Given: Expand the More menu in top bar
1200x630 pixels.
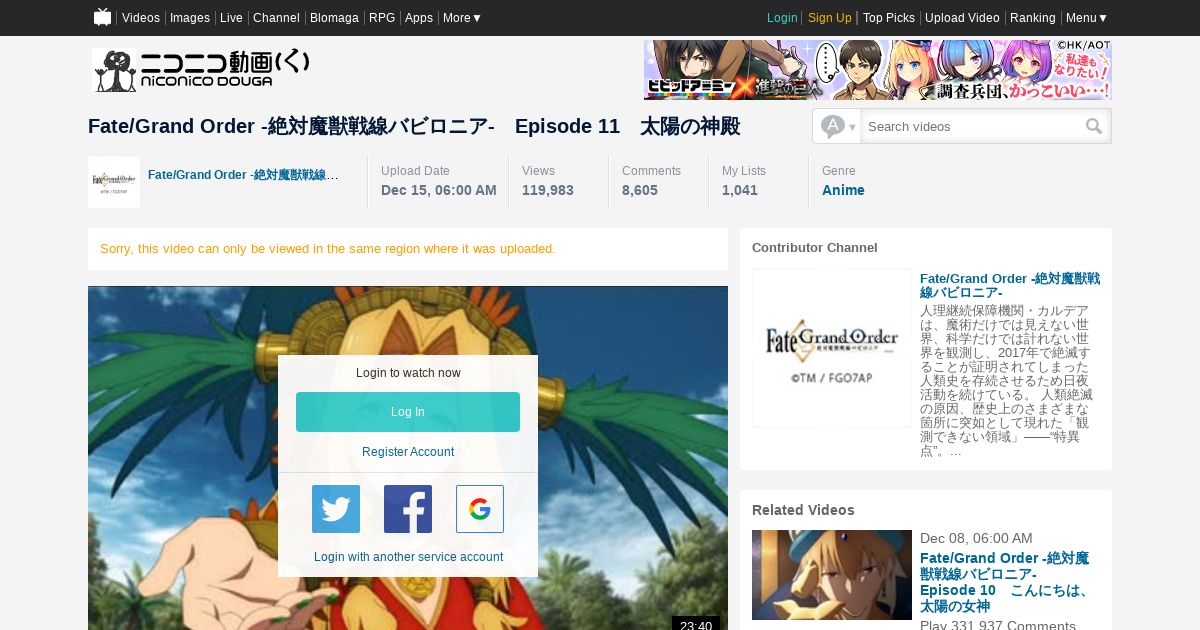Looking at the screenshot, I should pos(462,18).
